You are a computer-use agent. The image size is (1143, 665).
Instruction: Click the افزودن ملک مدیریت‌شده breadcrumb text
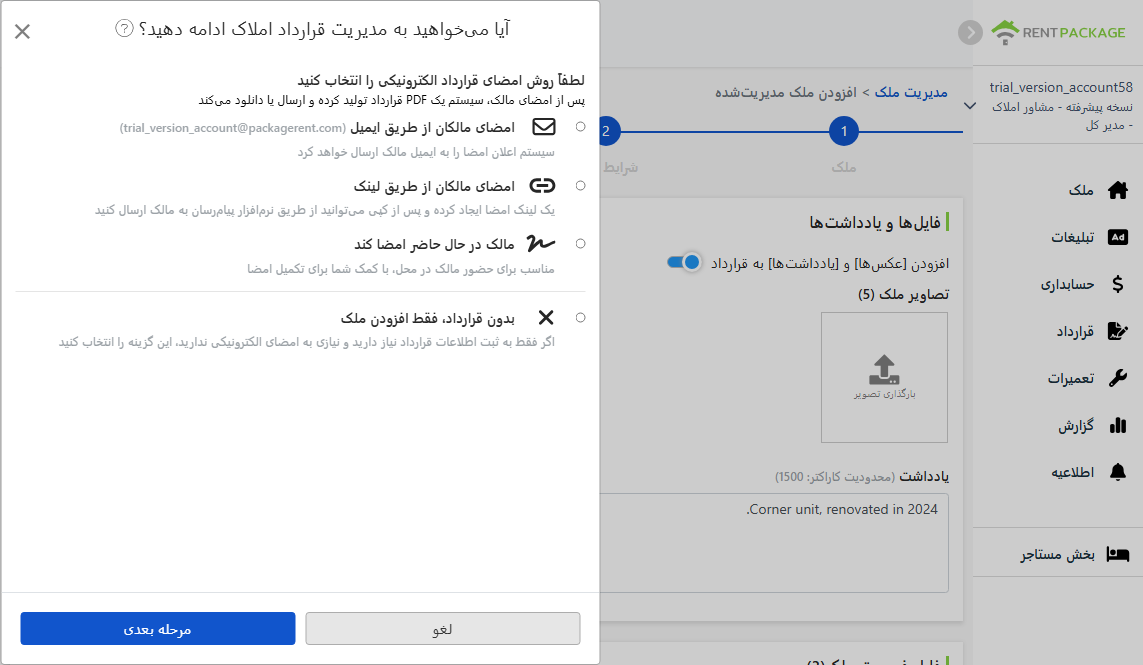(786, 93)
